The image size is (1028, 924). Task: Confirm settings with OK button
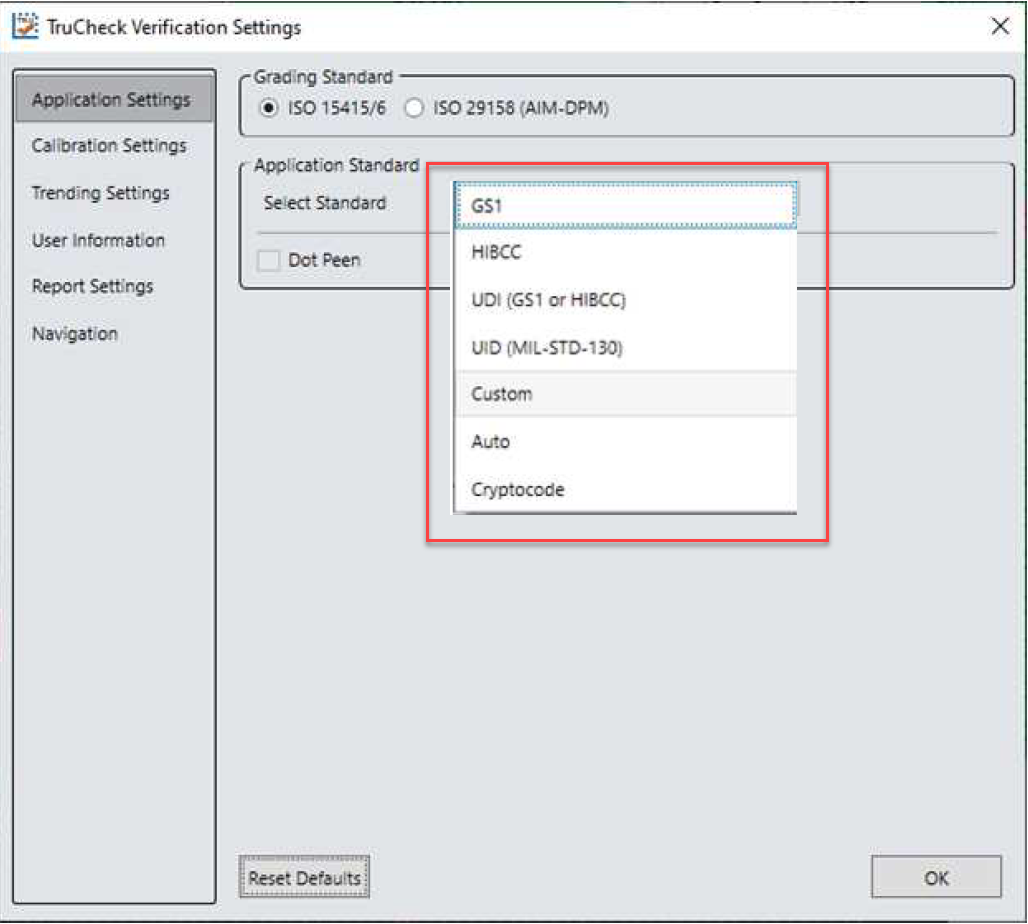pyautogui.click(x=935, y=878)
